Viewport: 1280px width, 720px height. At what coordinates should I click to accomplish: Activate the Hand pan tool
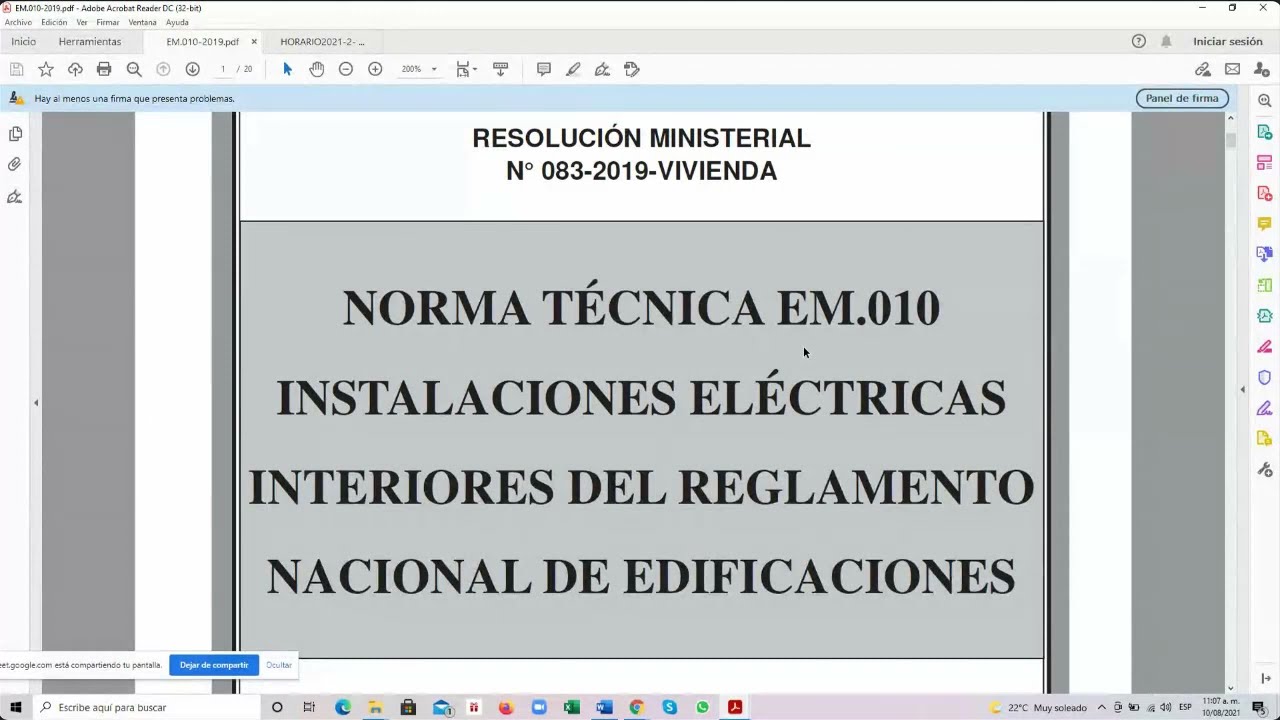[316, 69]
